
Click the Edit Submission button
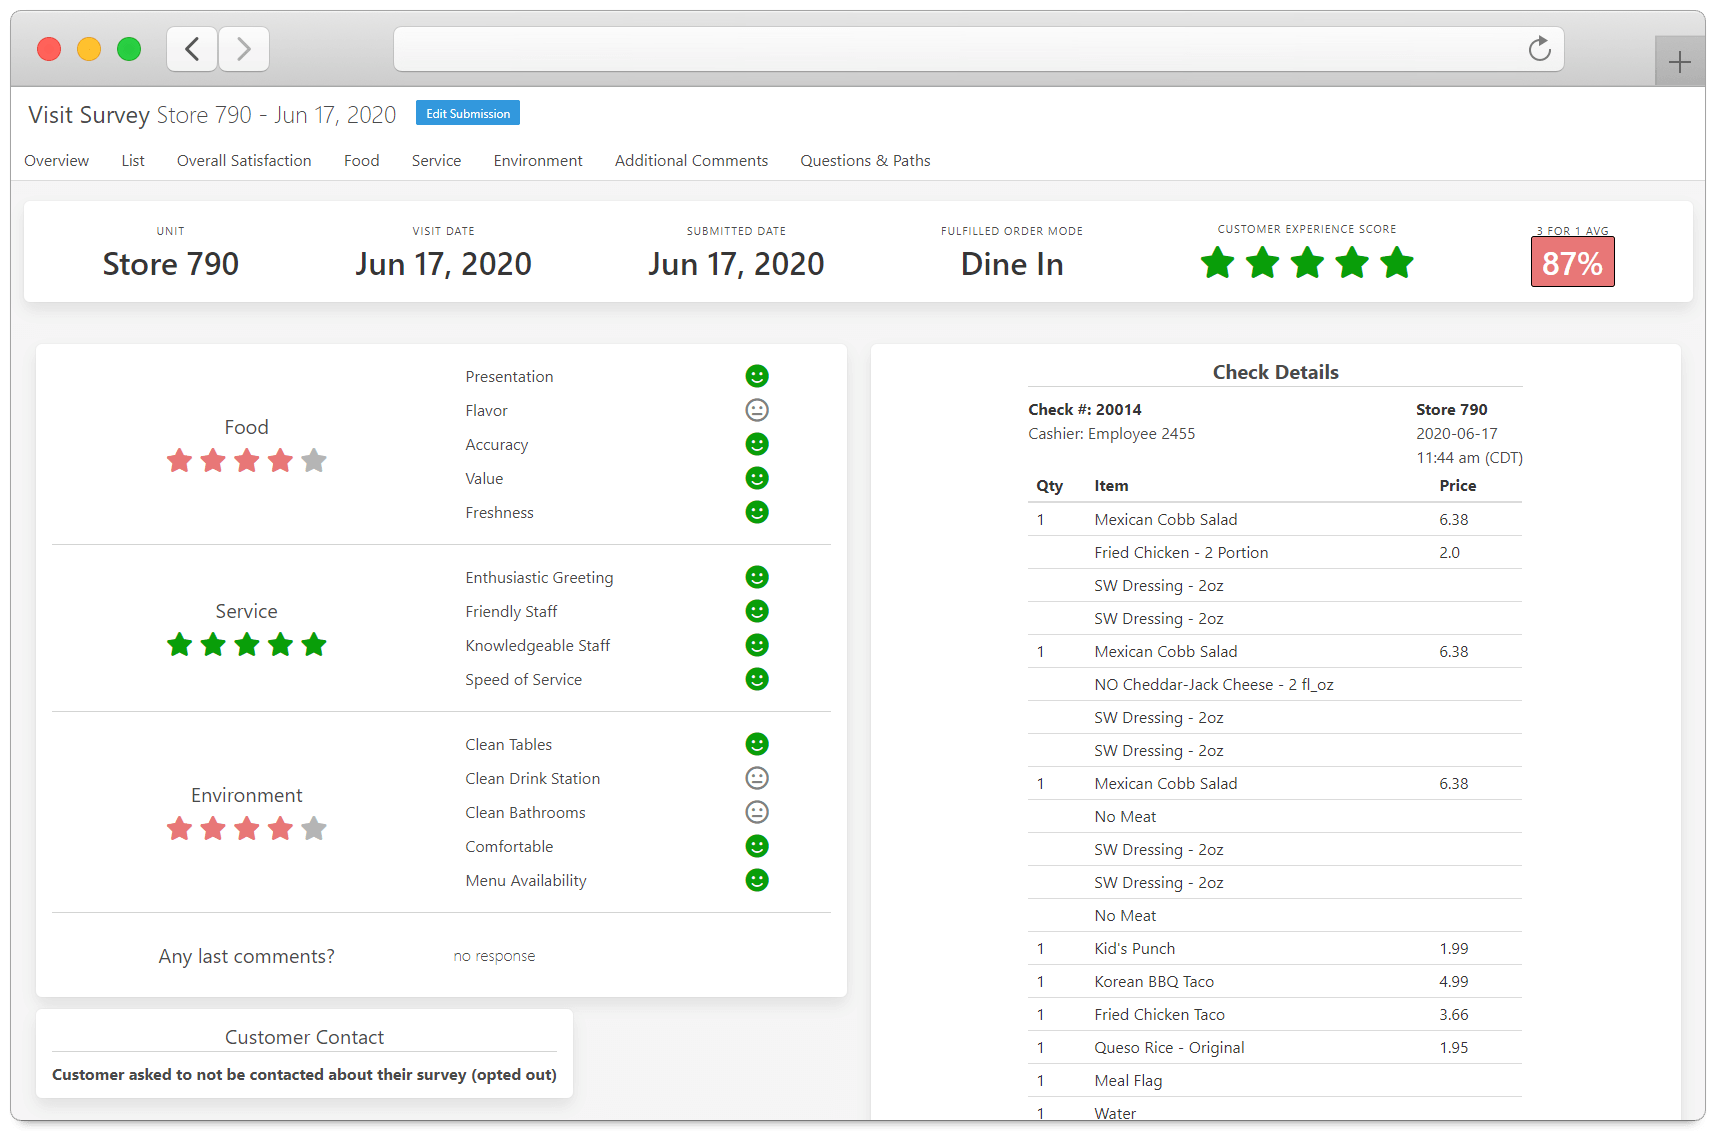(467, 113)
